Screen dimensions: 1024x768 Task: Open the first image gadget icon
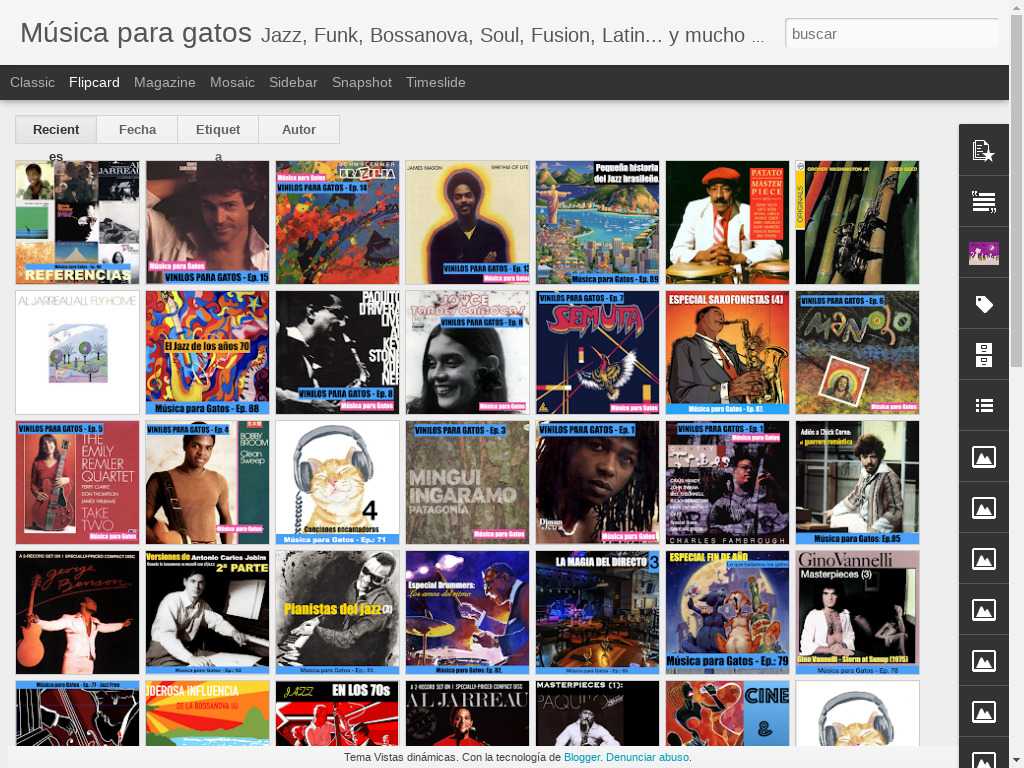pyautogui.click(x=984, y=456)
